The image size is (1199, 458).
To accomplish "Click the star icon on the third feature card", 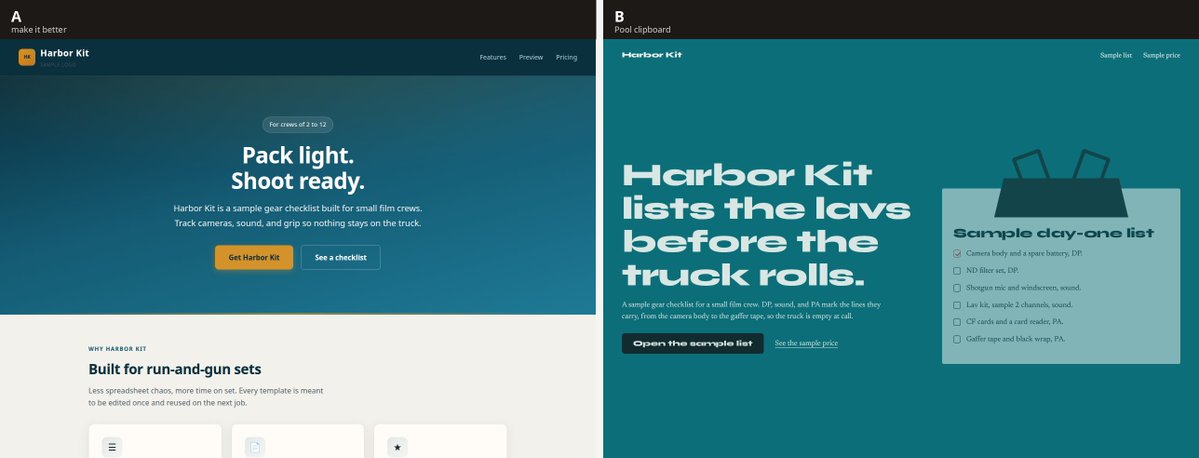I will pyautogui.click(x=397, y=447).
